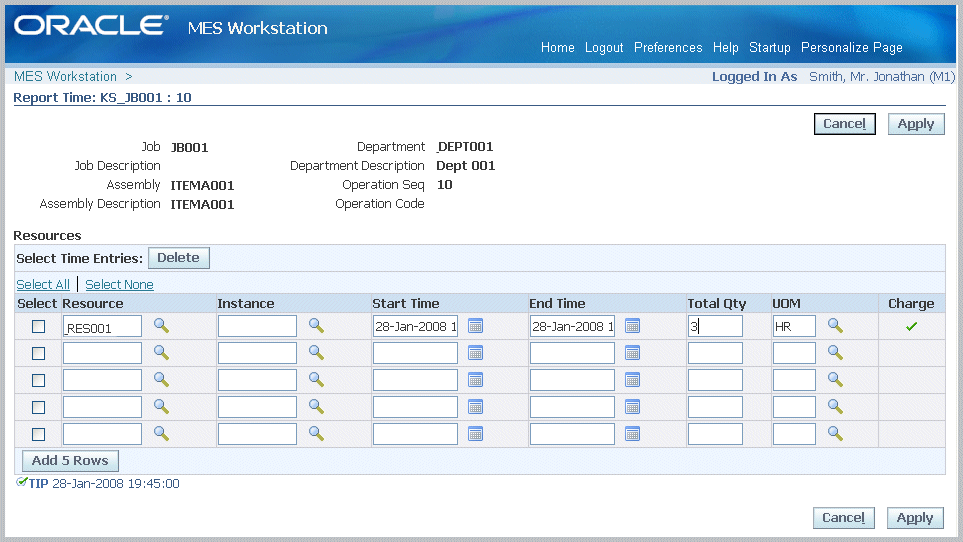Click the Add 5 Rows button

pyautogui.click(x=70, y=460)
